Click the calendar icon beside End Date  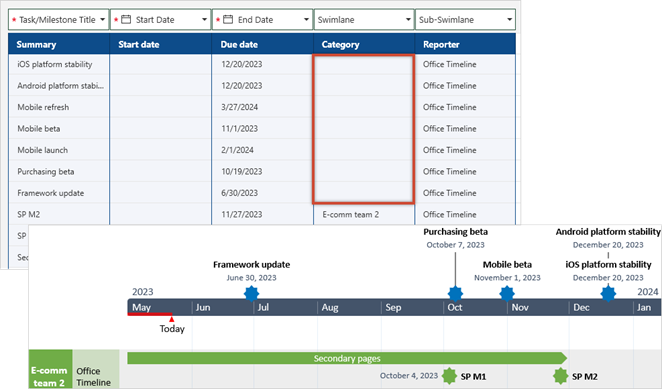click(x=228, y=19)
